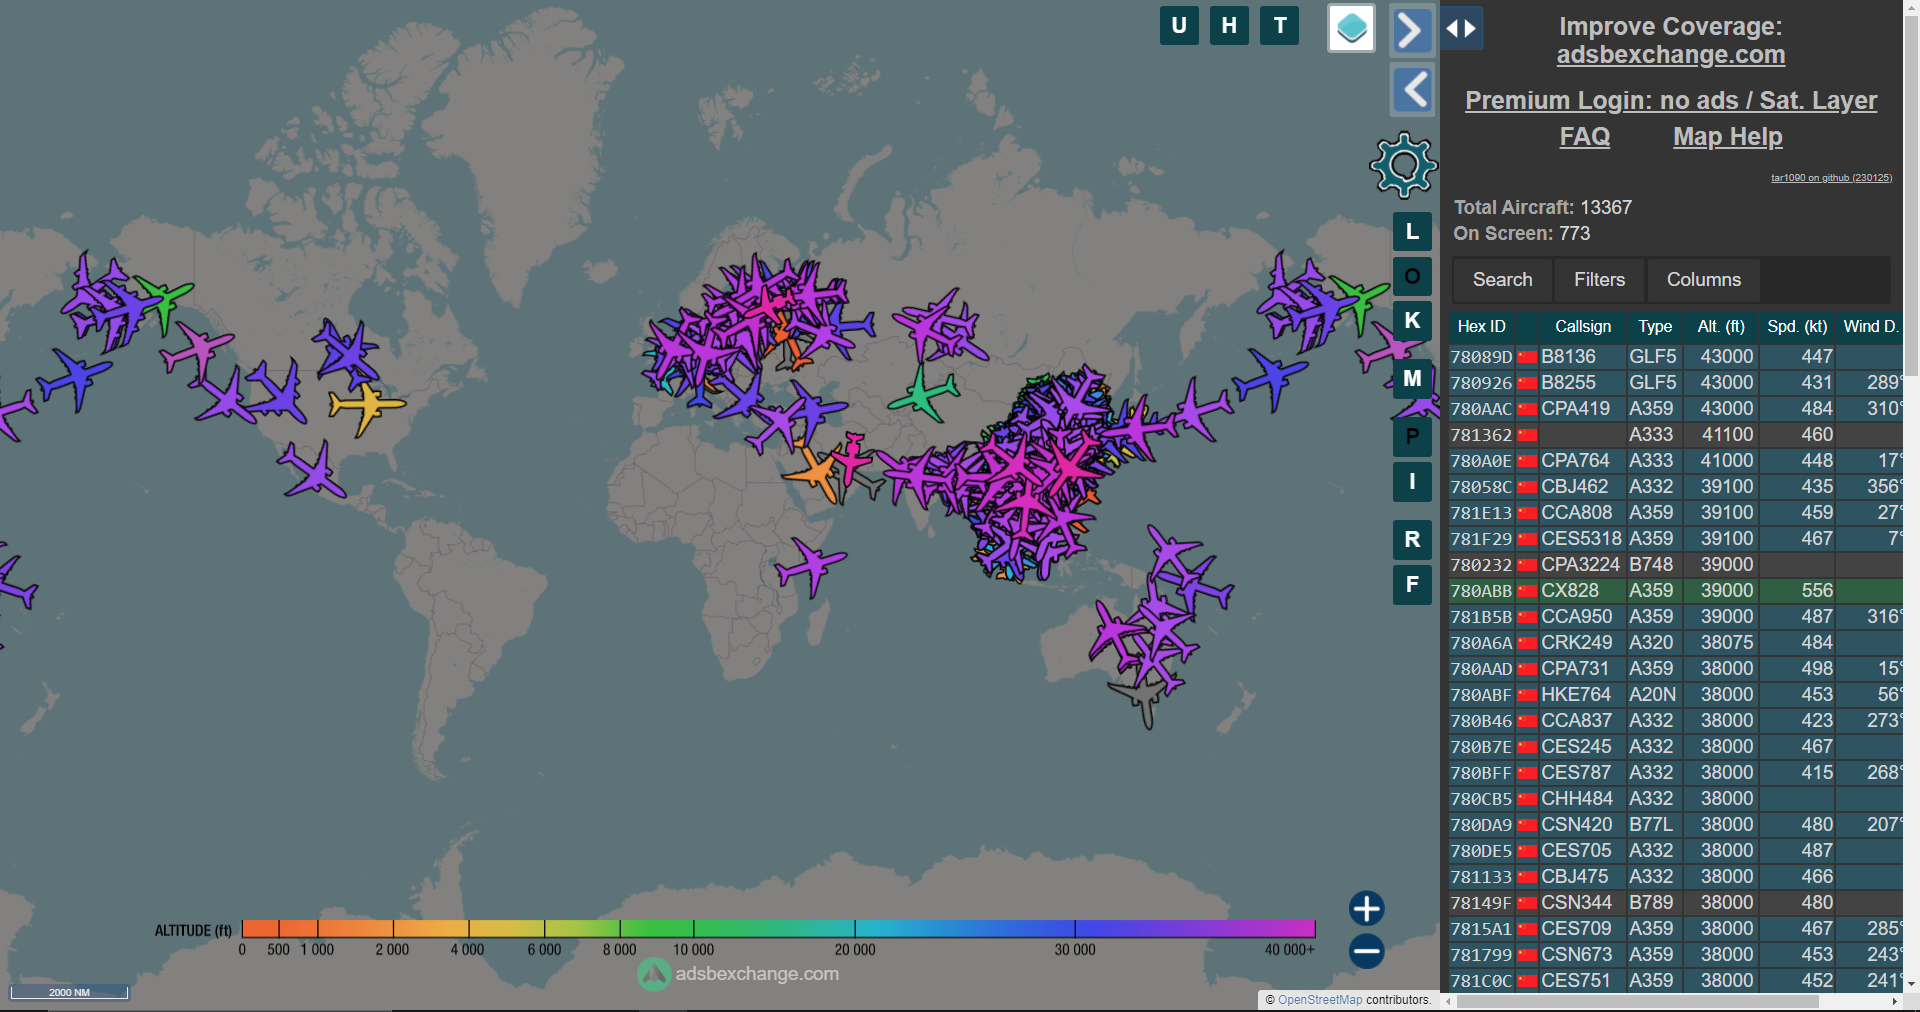The height and width of the screenshot is (1012, 1920).
Task: Zoom out with the minus button
Action: click(x=1366, y=950)
